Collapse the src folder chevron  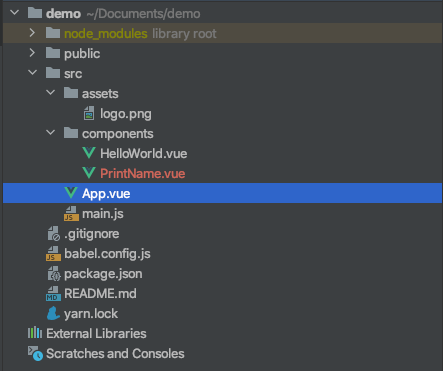point(32,72)
